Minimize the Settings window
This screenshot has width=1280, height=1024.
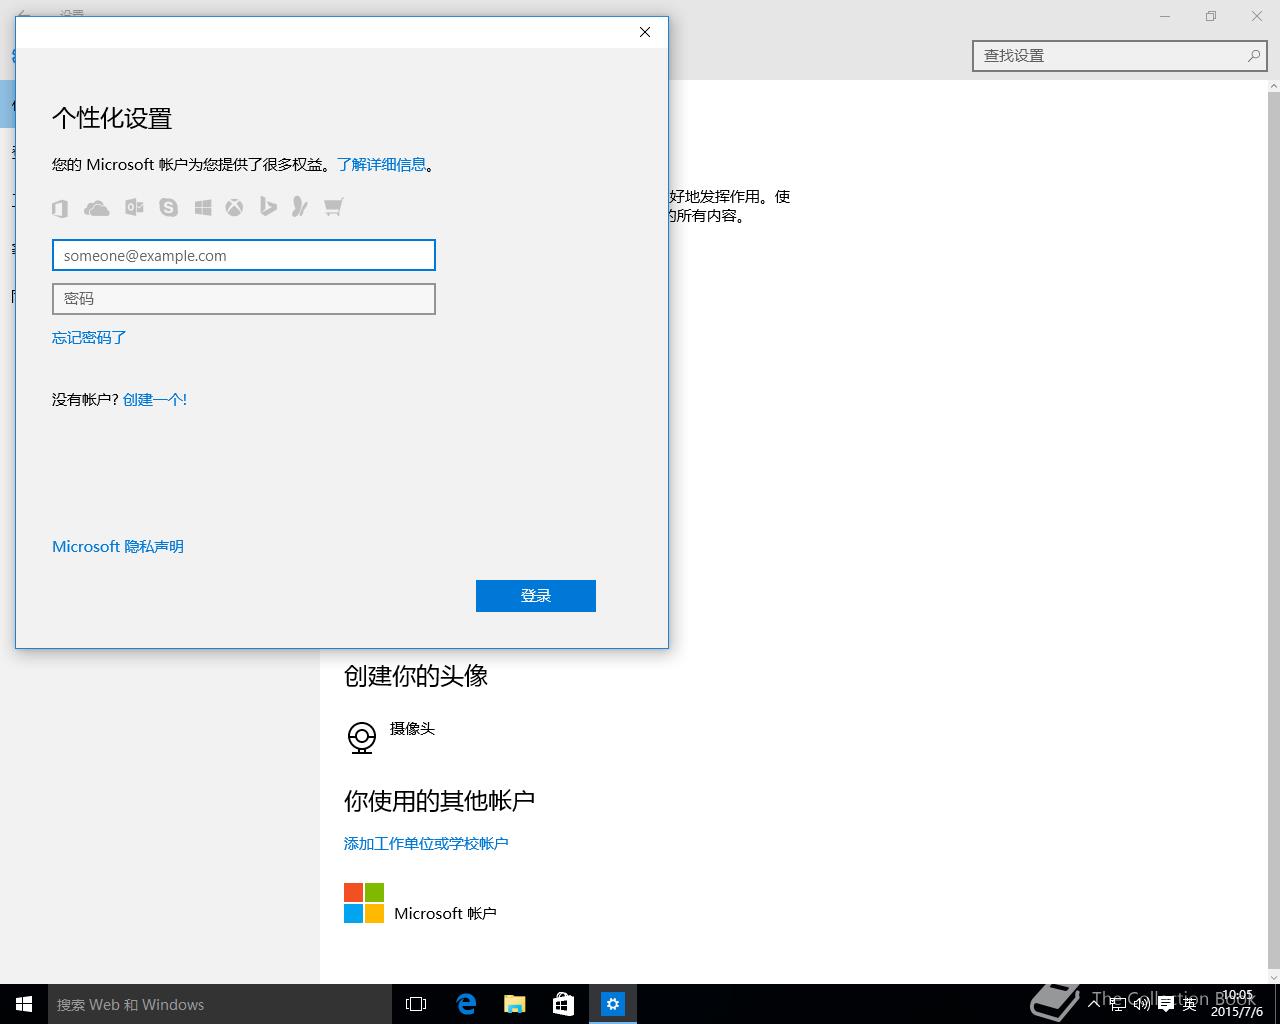(x=1165, y=16)
